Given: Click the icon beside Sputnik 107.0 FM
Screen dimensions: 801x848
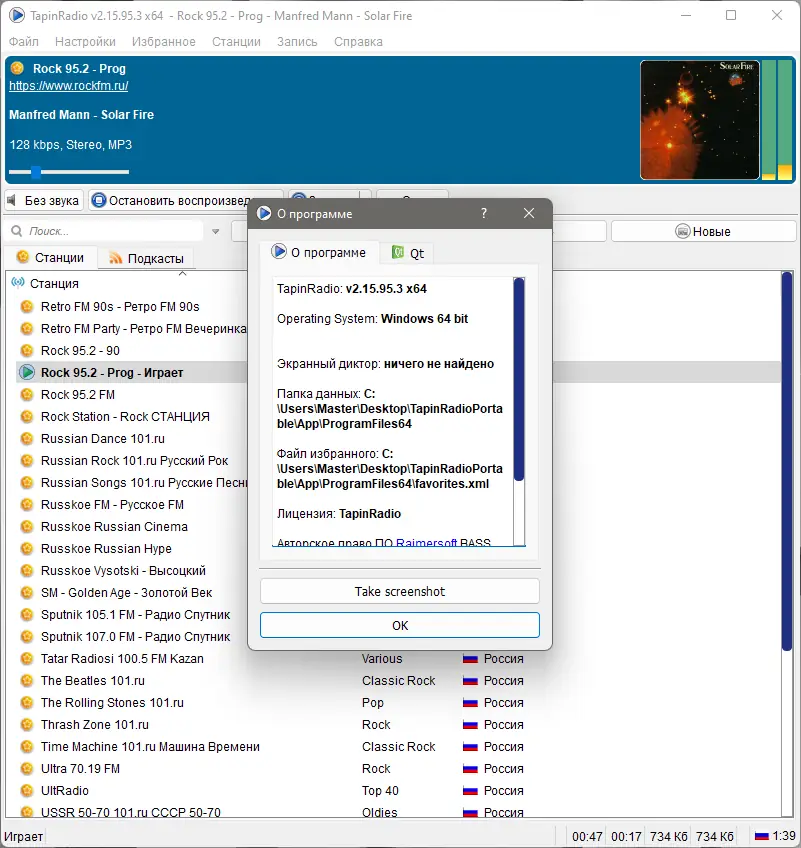Looking at the screenshot, I should 27,637.
